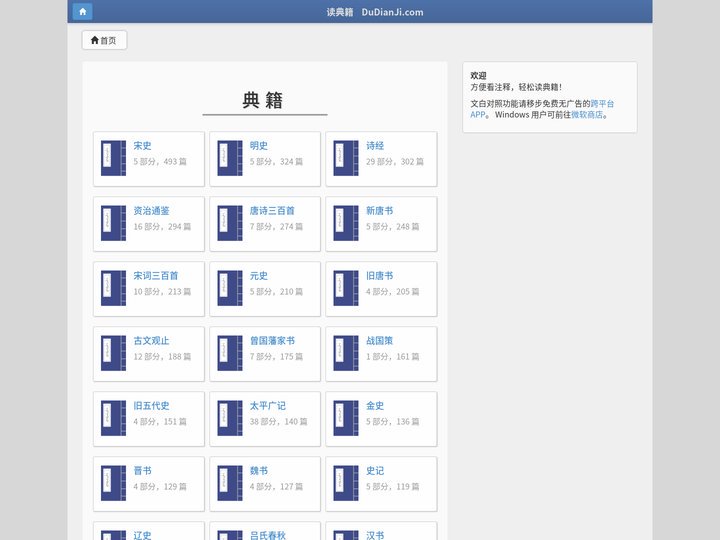Click the book icon for 宋词三百首
This screenshot has height=540, width=720.
coord(113,288)
